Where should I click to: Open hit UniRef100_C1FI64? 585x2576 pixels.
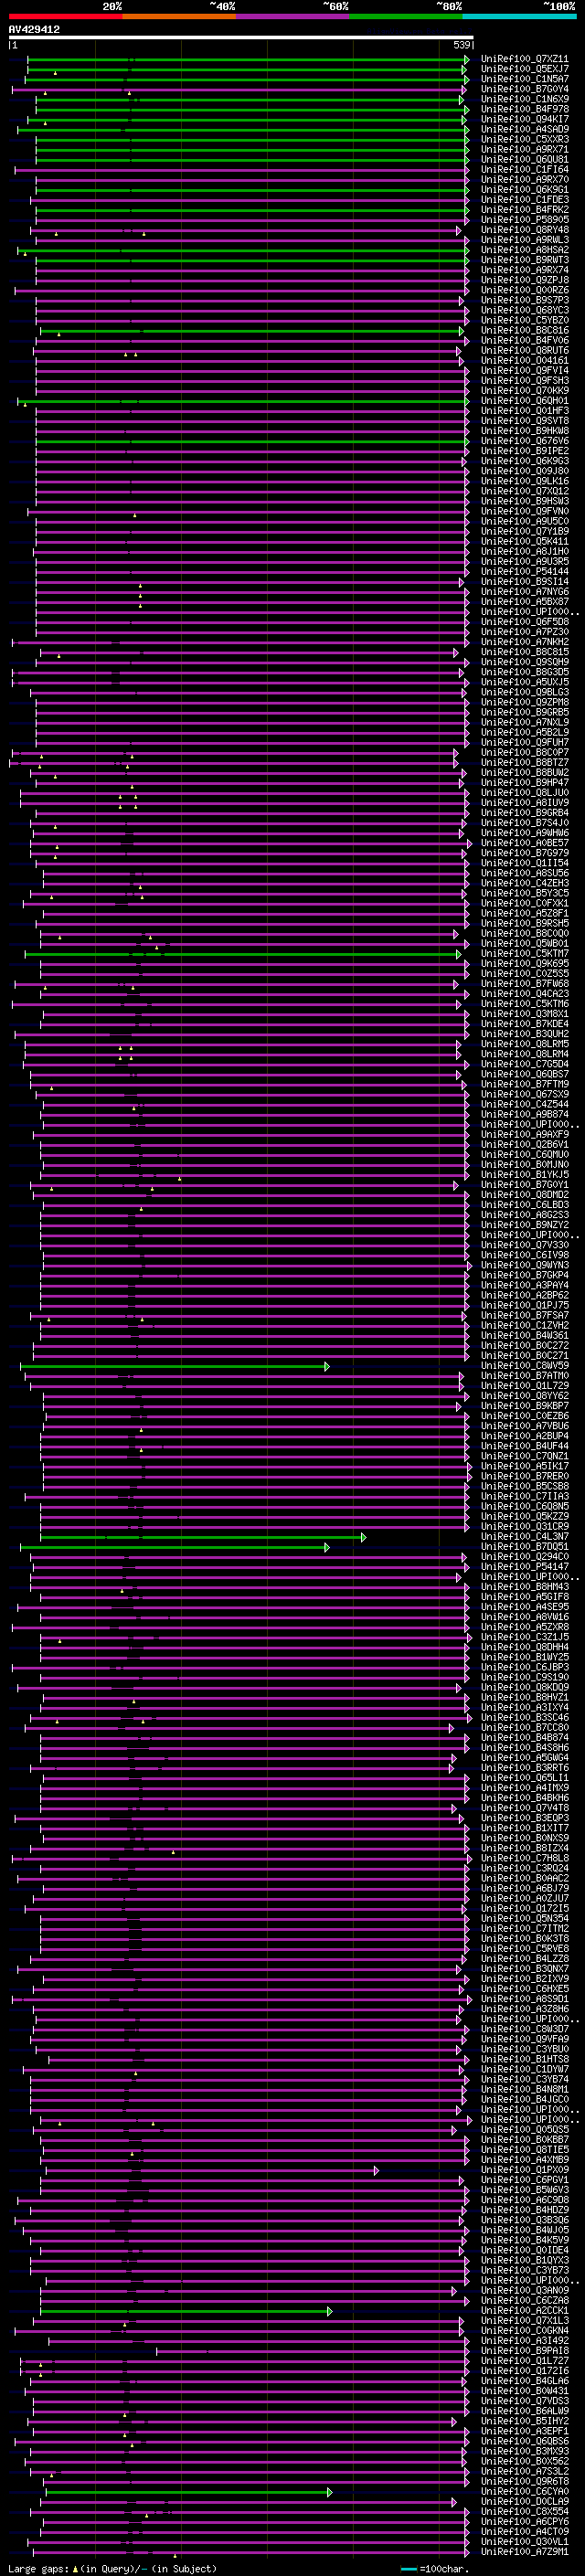(x=525, y=170)
